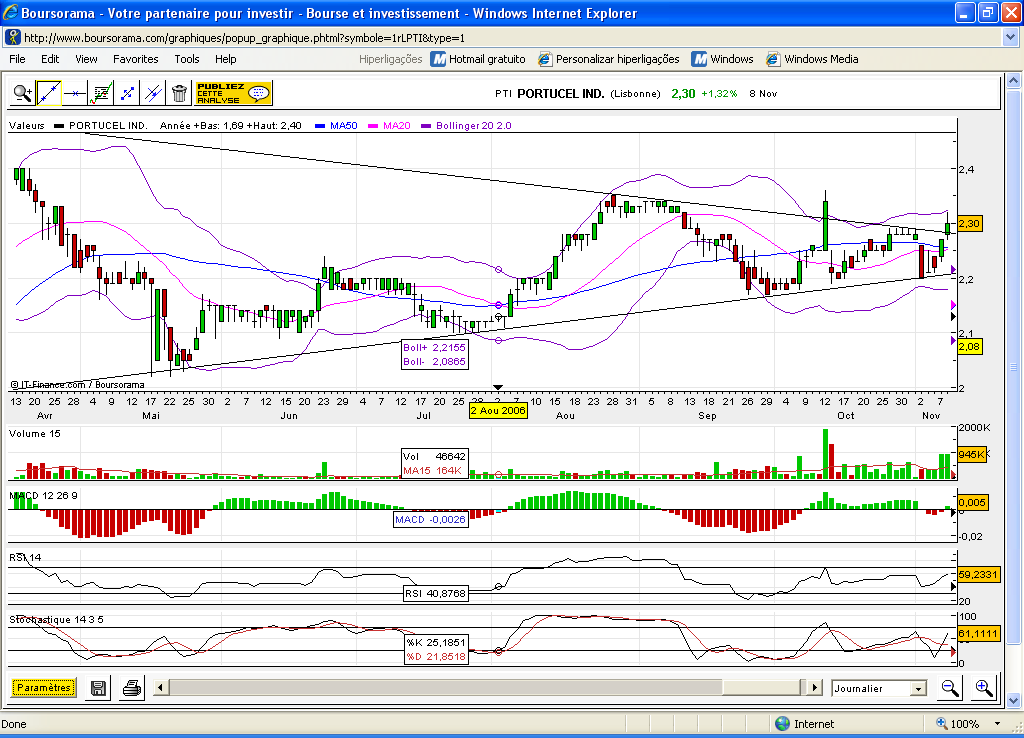
Task: Click the Publiez cette analyse button
Action: click(x=233, y=93)
